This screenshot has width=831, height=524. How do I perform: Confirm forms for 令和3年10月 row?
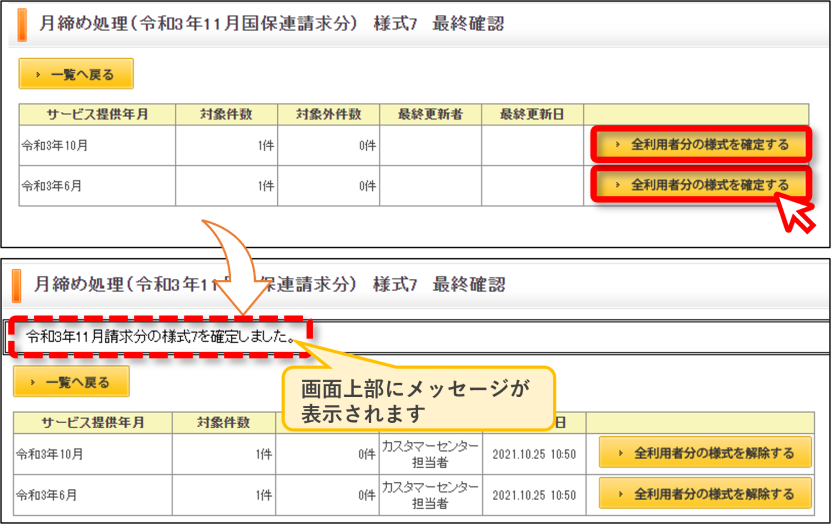(701, 144)
